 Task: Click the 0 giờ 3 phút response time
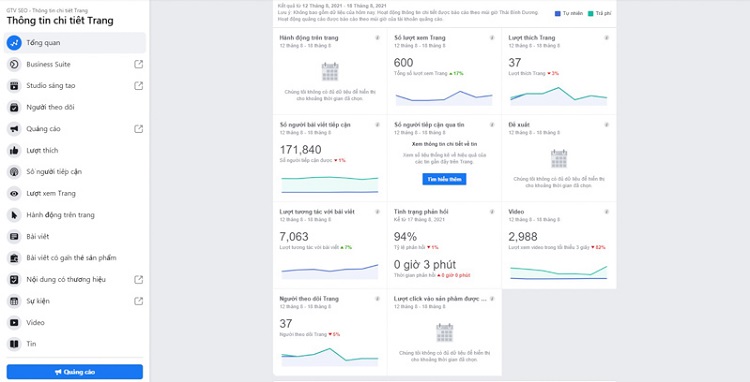[425, 264]
